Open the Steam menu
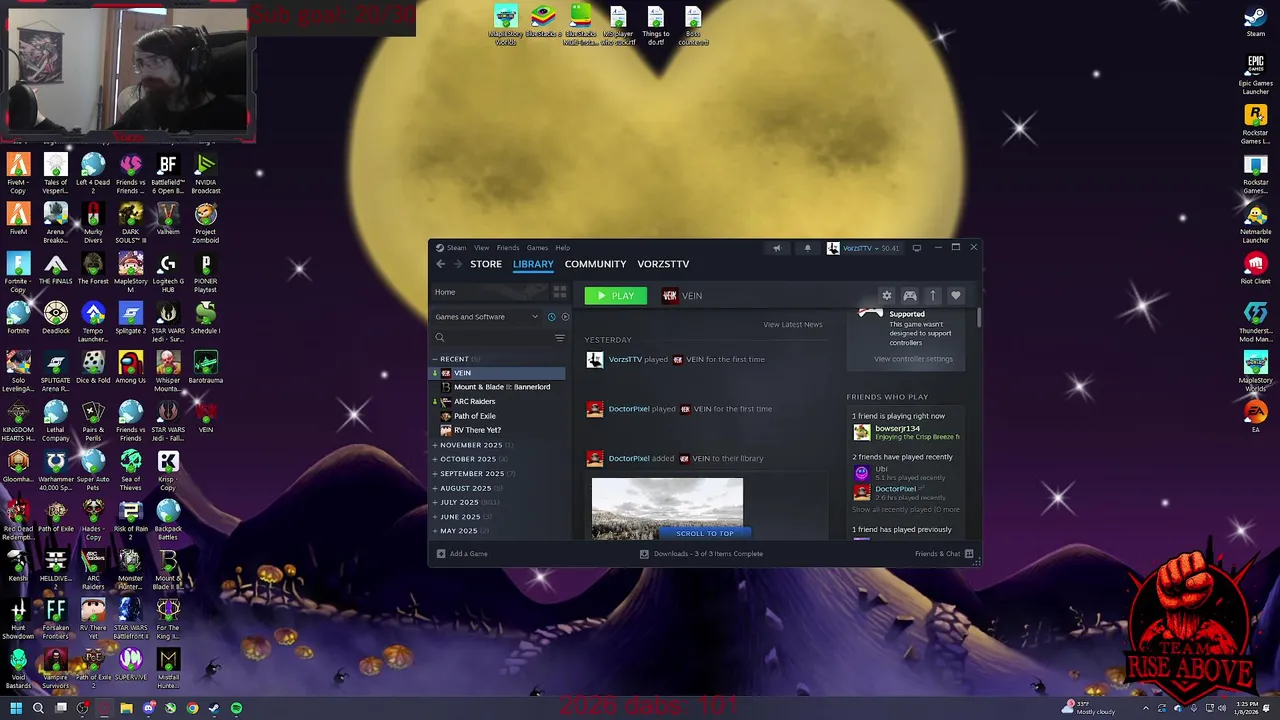This screenshot has width=1280, height=720. 456,248
